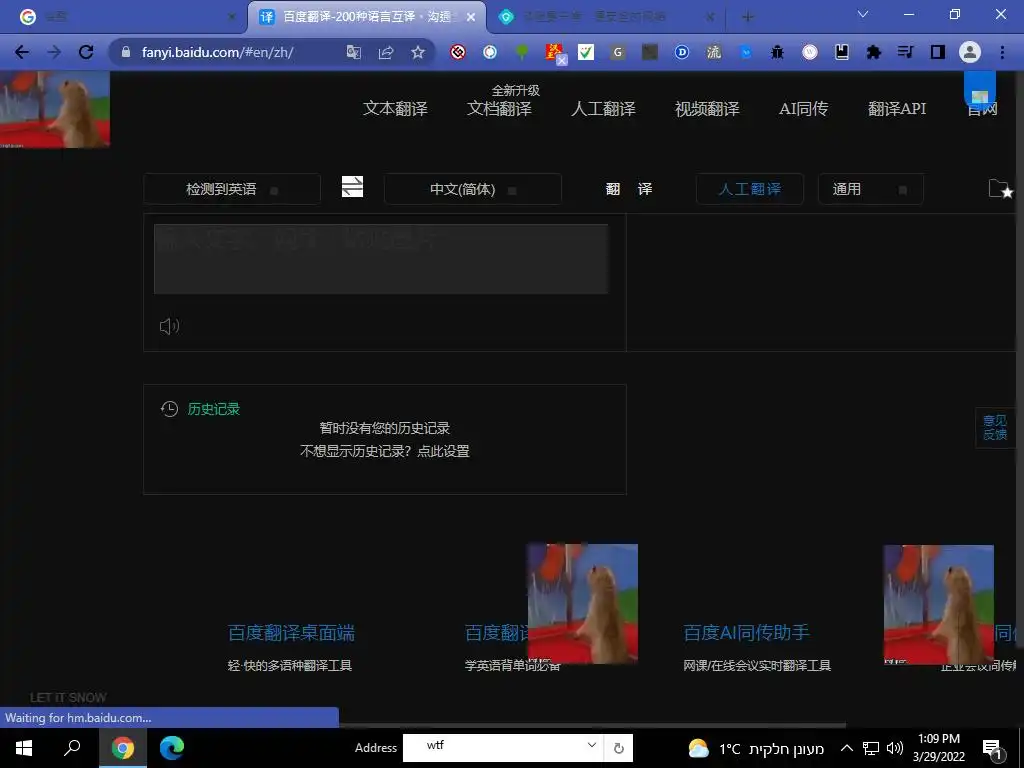Click the 翻译 translate button

628,189
